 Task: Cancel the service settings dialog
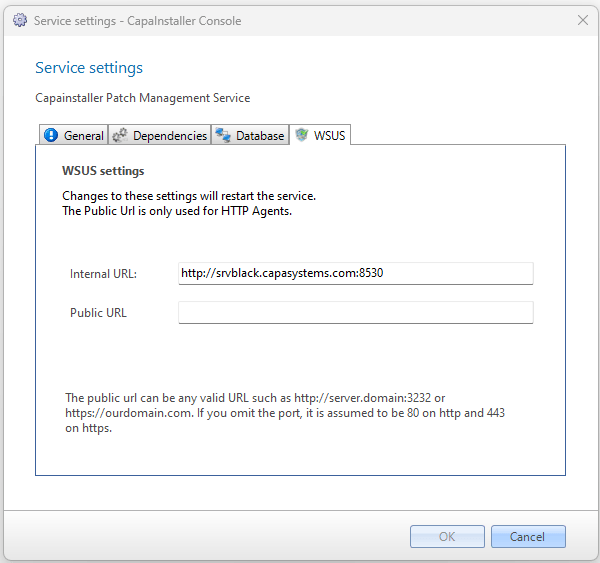pos(528,537)
